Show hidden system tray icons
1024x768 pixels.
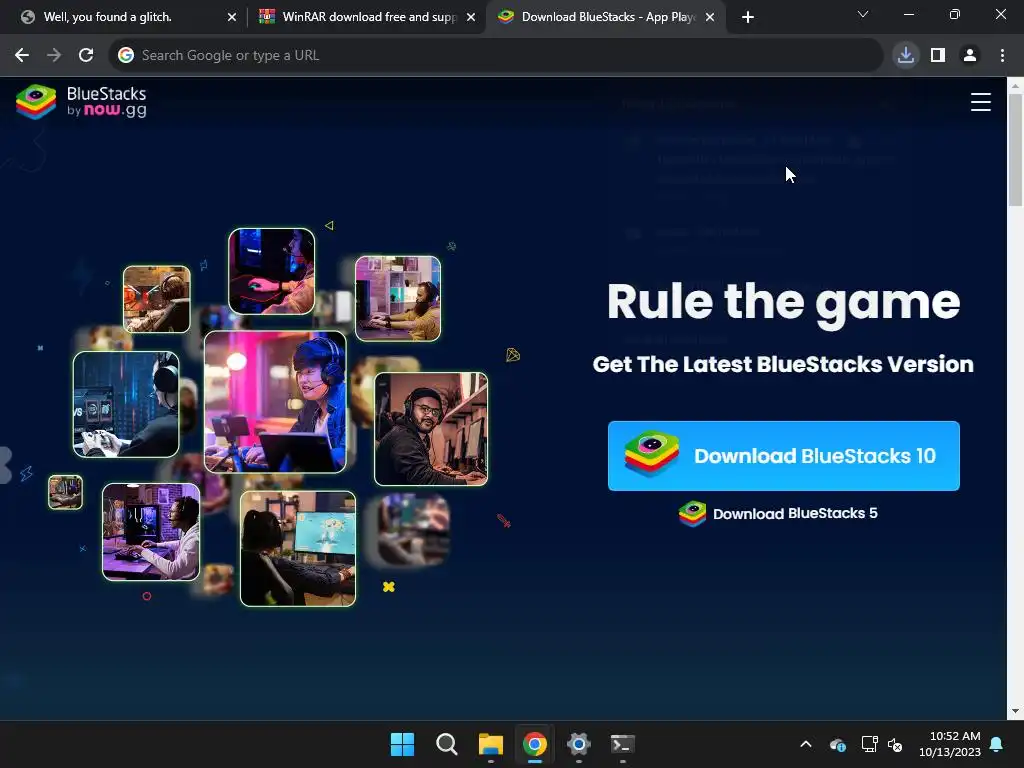pos(806,744)
